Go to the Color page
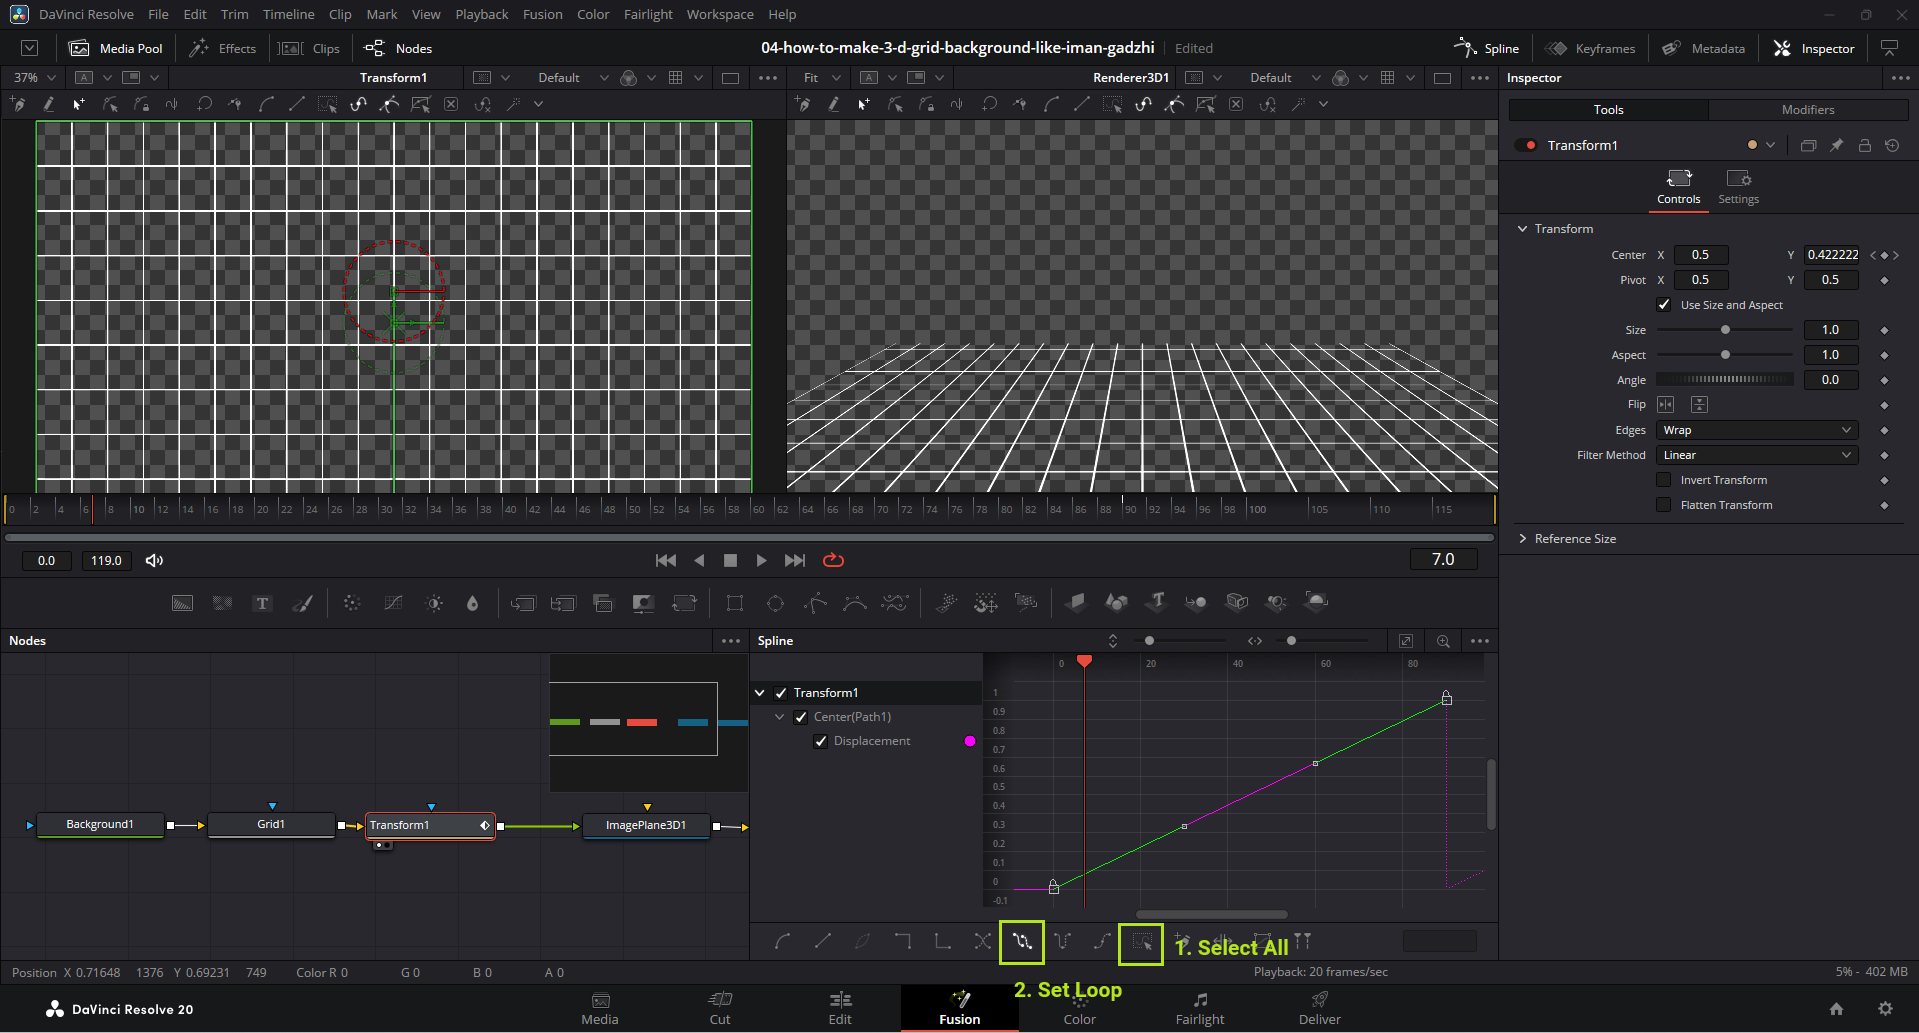Image resolution: width=1919 pixels, height=1033 pixels. (x=1079, y=1009)
